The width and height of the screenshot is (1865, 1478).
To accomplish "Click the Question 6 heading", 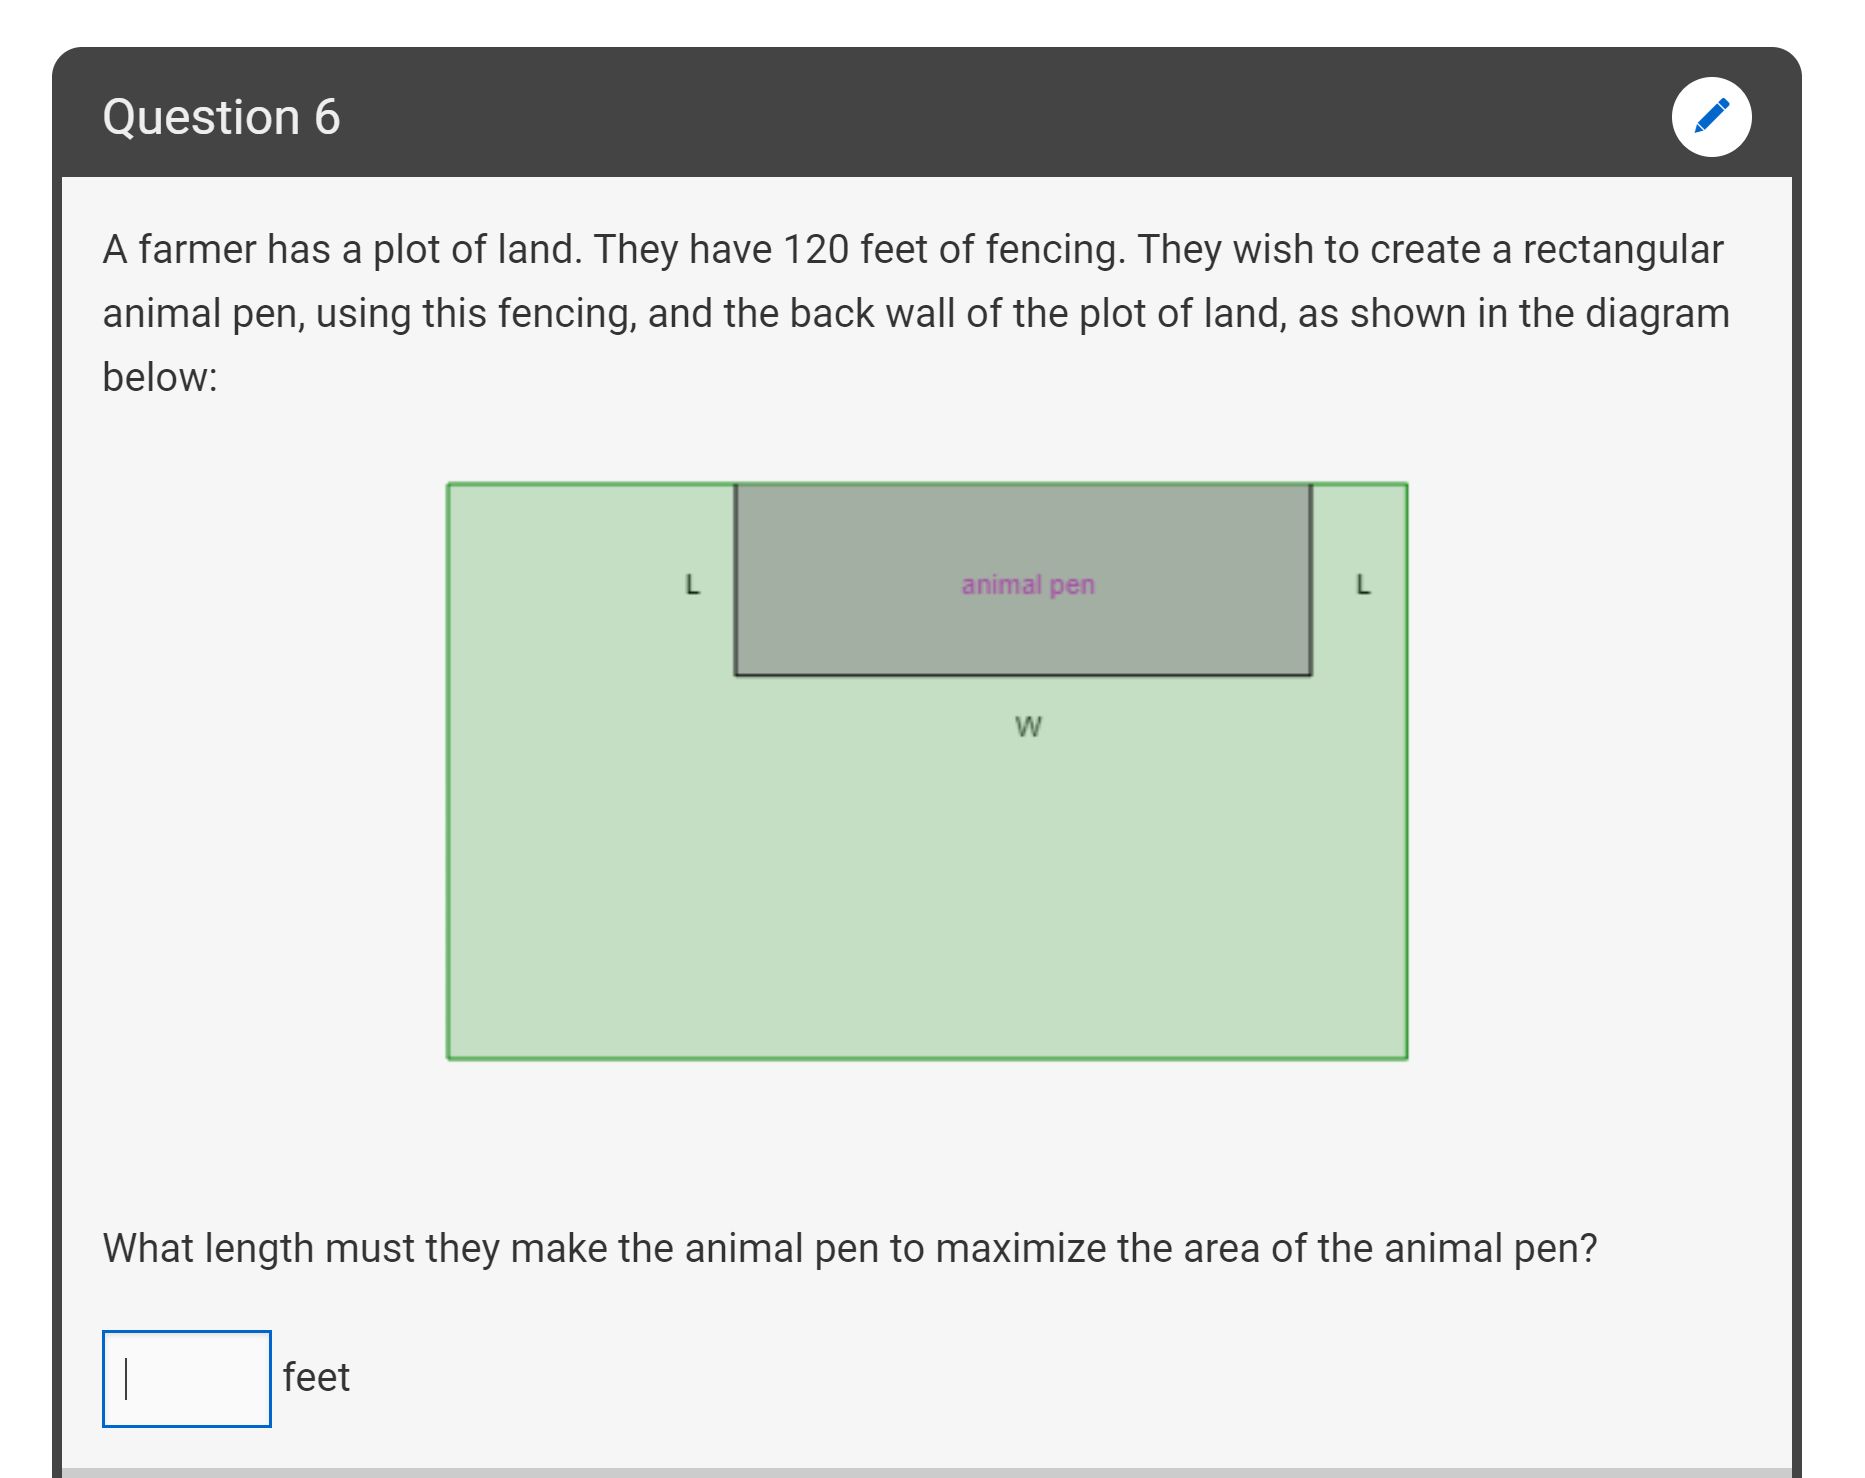I will point(221,117).
